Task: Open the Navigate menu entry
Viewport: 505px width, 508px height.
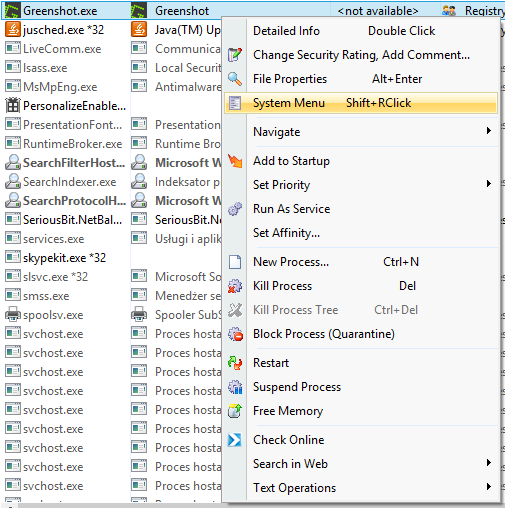Action: coord(361,132)
